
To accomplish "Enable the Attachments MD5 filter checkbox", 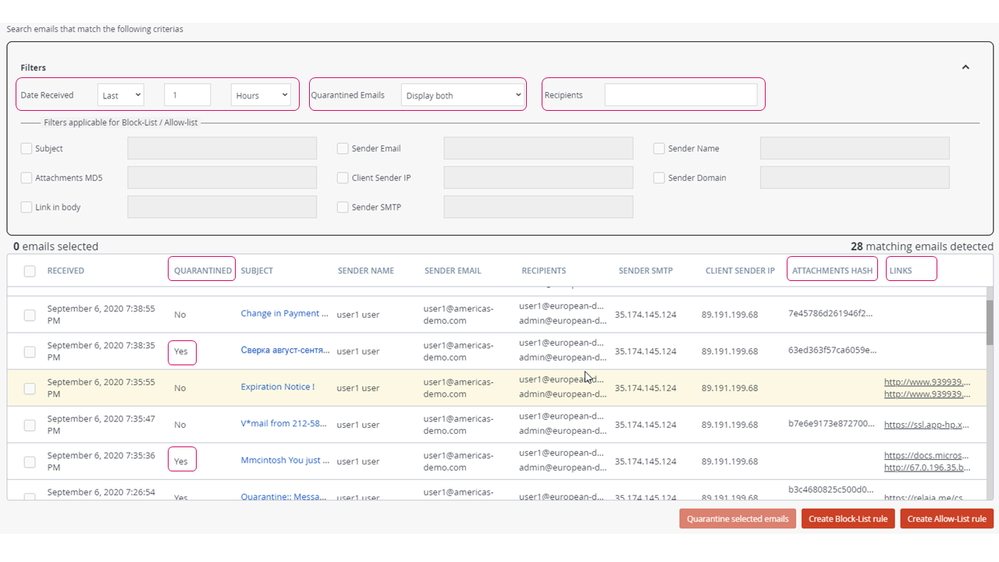I will pos(26,178).
